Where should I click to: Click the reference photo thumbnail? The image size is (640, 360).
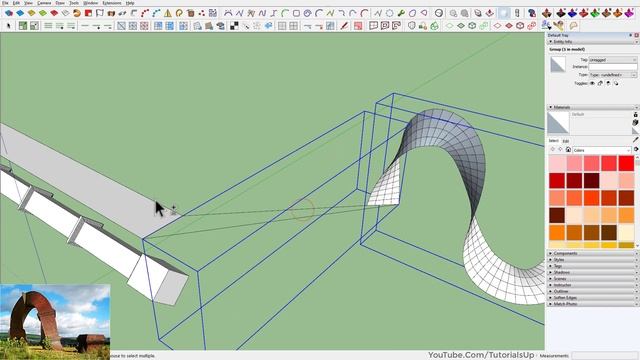tap(55, 322)
